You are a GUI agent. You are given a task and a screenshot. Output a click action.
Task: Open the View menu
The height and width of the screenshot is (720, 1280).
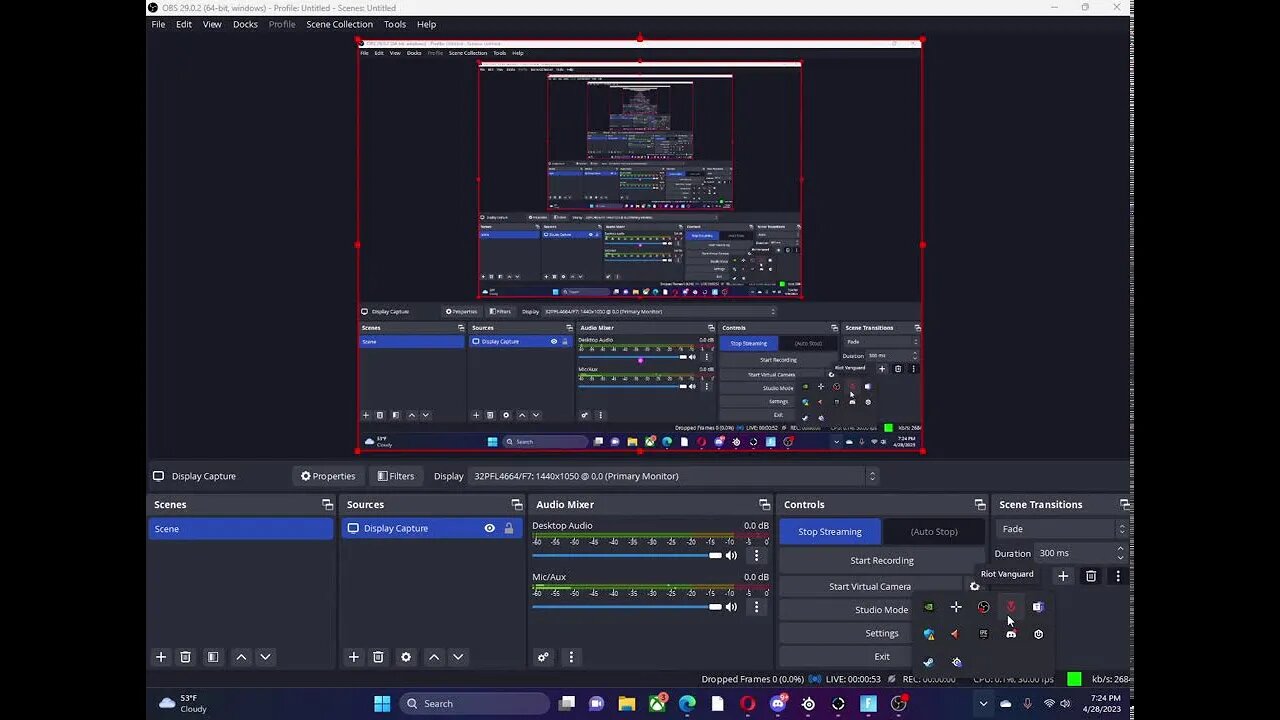tap(212, 24)
